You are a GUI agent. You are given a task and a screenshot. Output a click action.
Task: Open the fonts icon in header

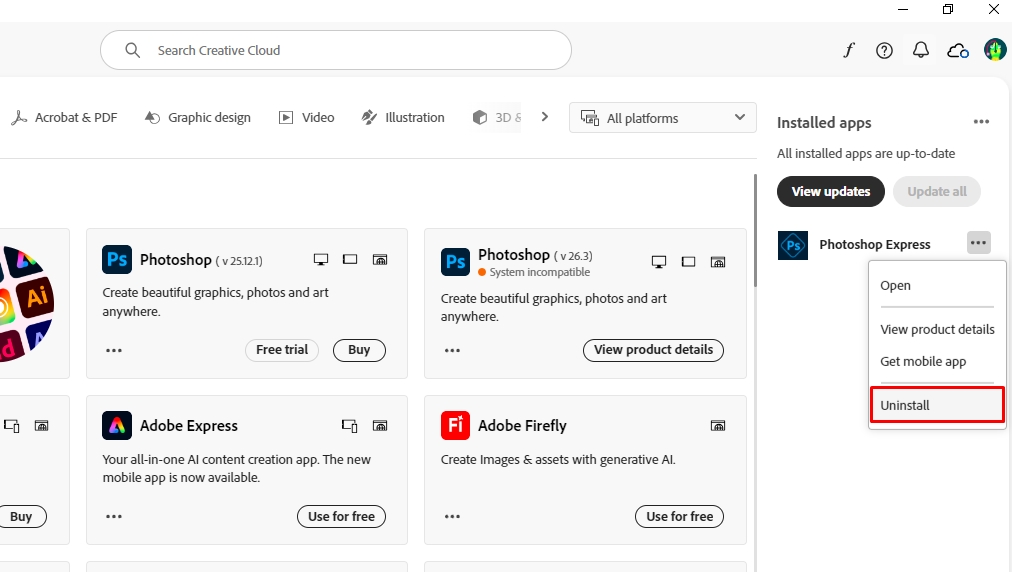849,50
